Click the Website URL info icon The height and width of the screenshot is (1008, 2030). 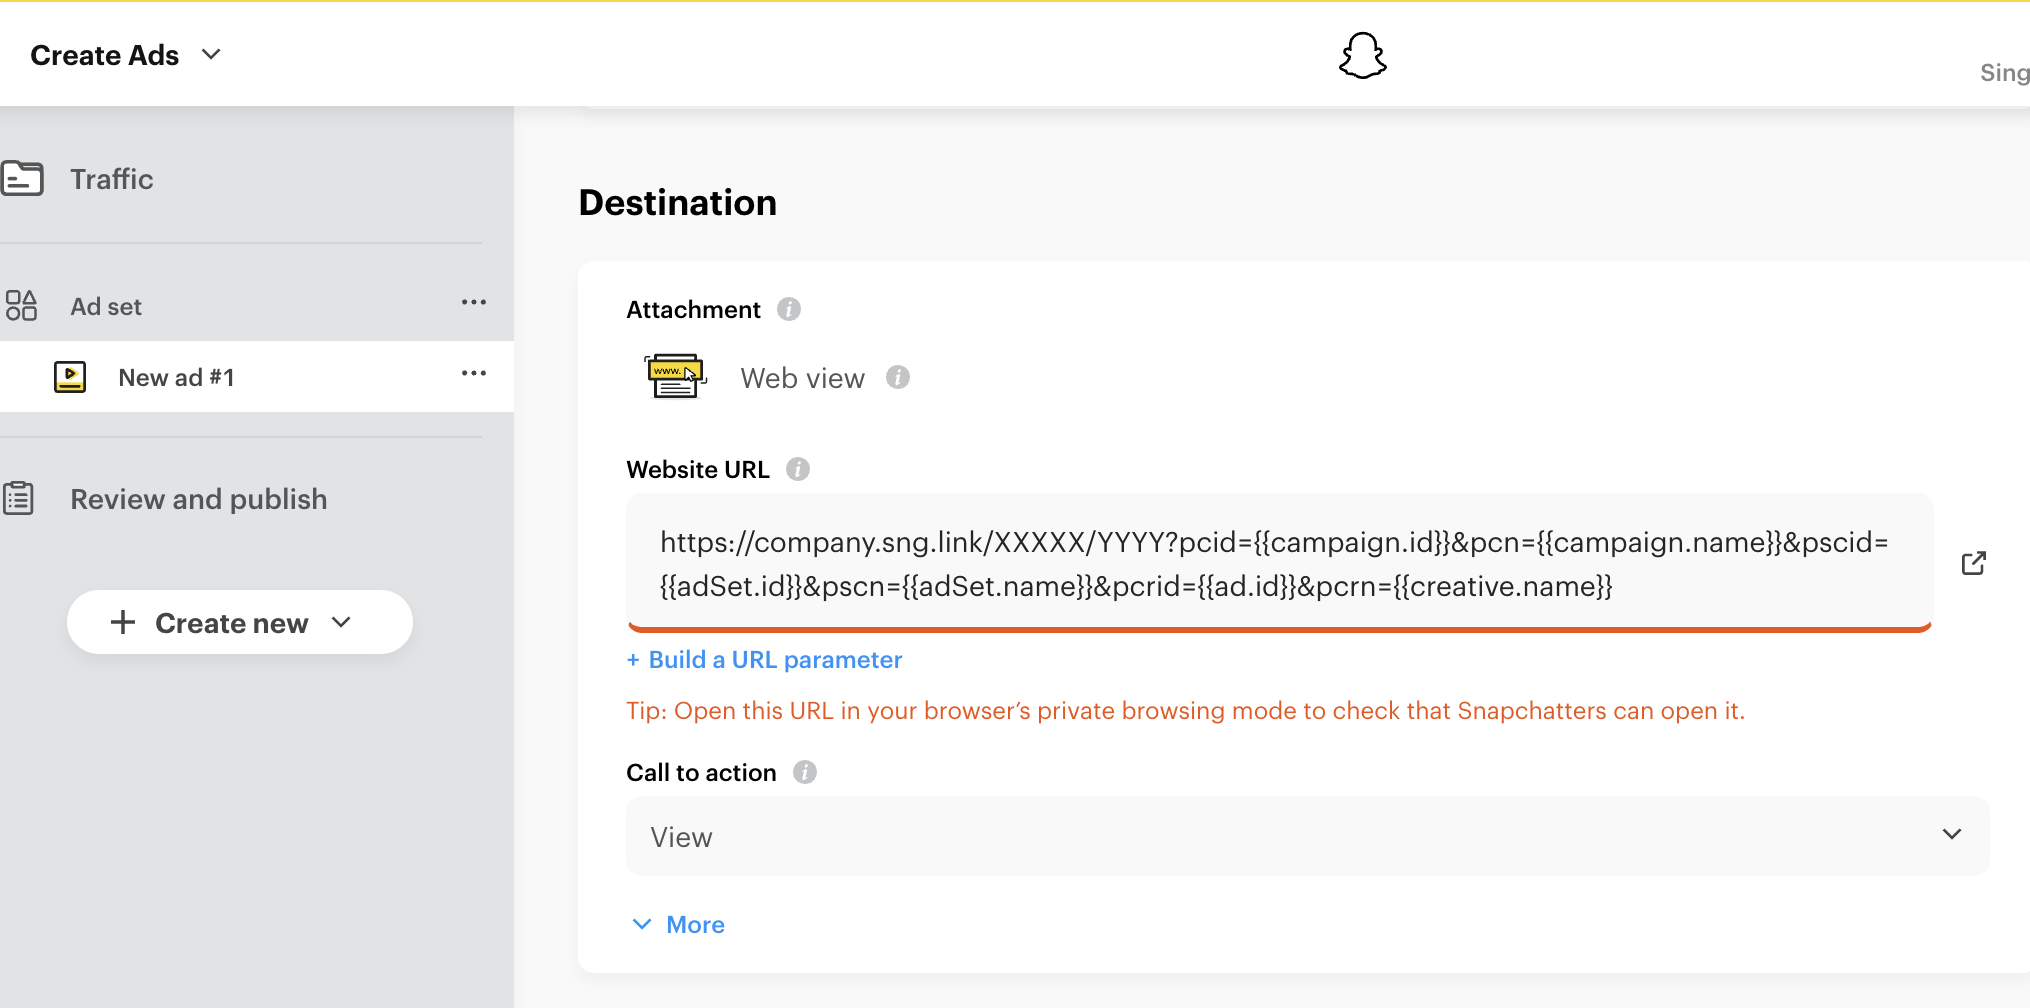798,469
